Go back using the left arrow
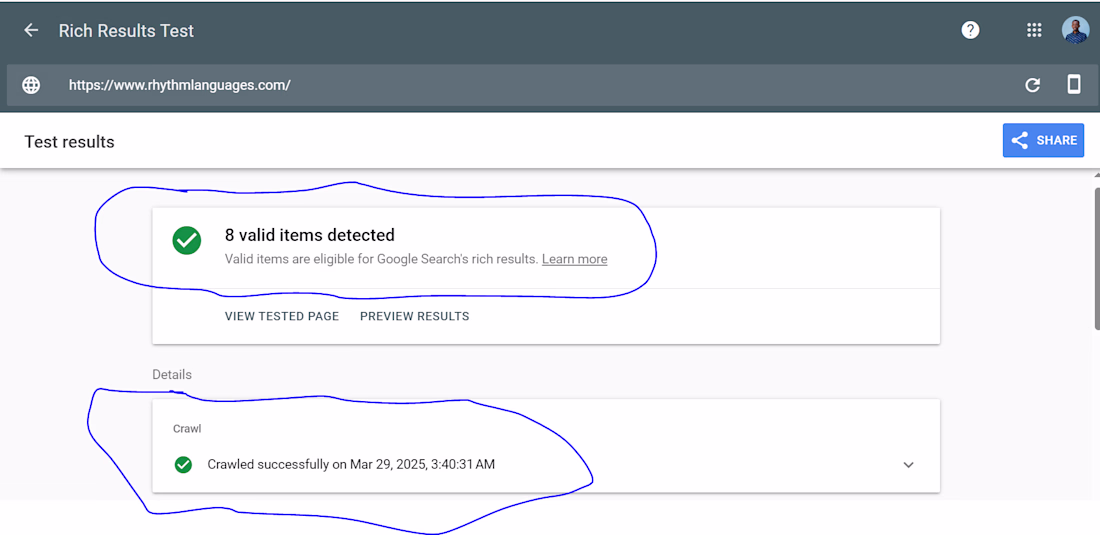Image resolution: width=1100 pixels, height=535 pixels. click(x=31, y=30)
